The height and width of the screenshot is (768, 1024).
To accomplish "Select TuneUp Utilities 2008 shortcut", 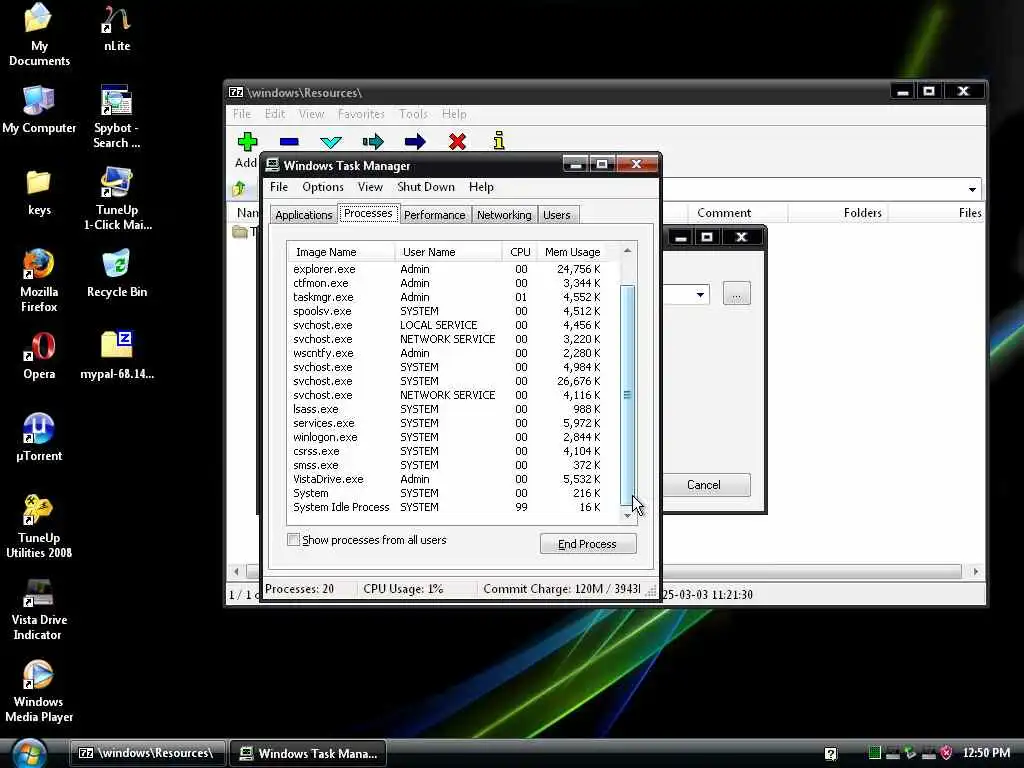I will pos(39,527).
